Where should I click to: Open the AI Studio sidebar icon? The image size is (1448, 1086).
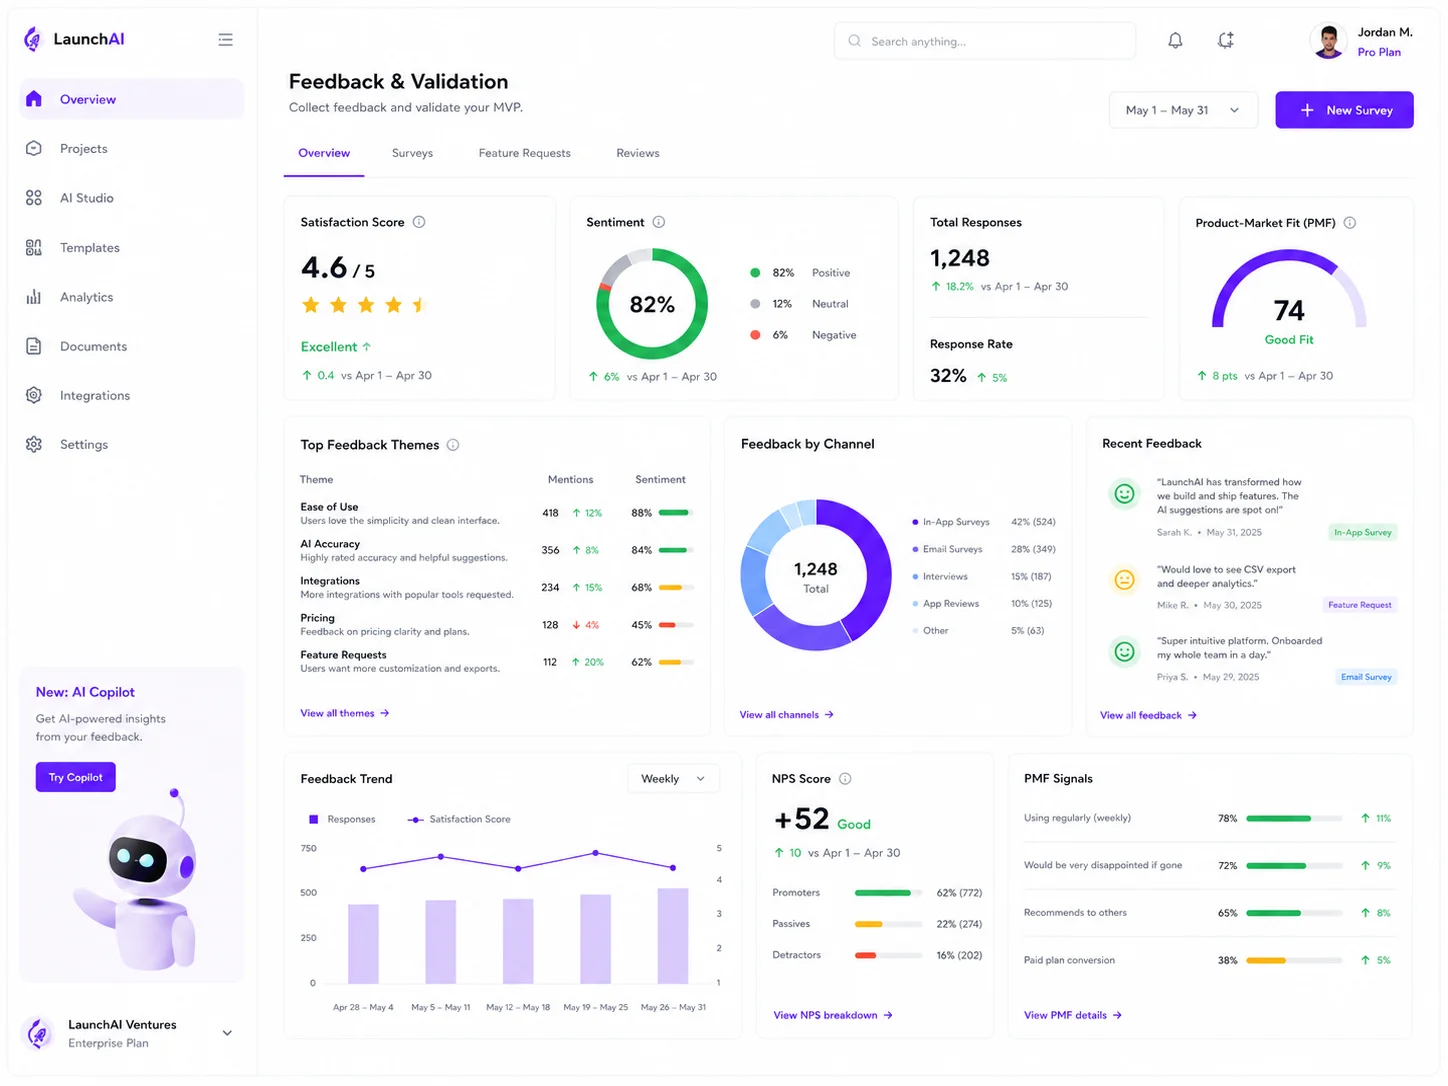(x=34, y=198)
